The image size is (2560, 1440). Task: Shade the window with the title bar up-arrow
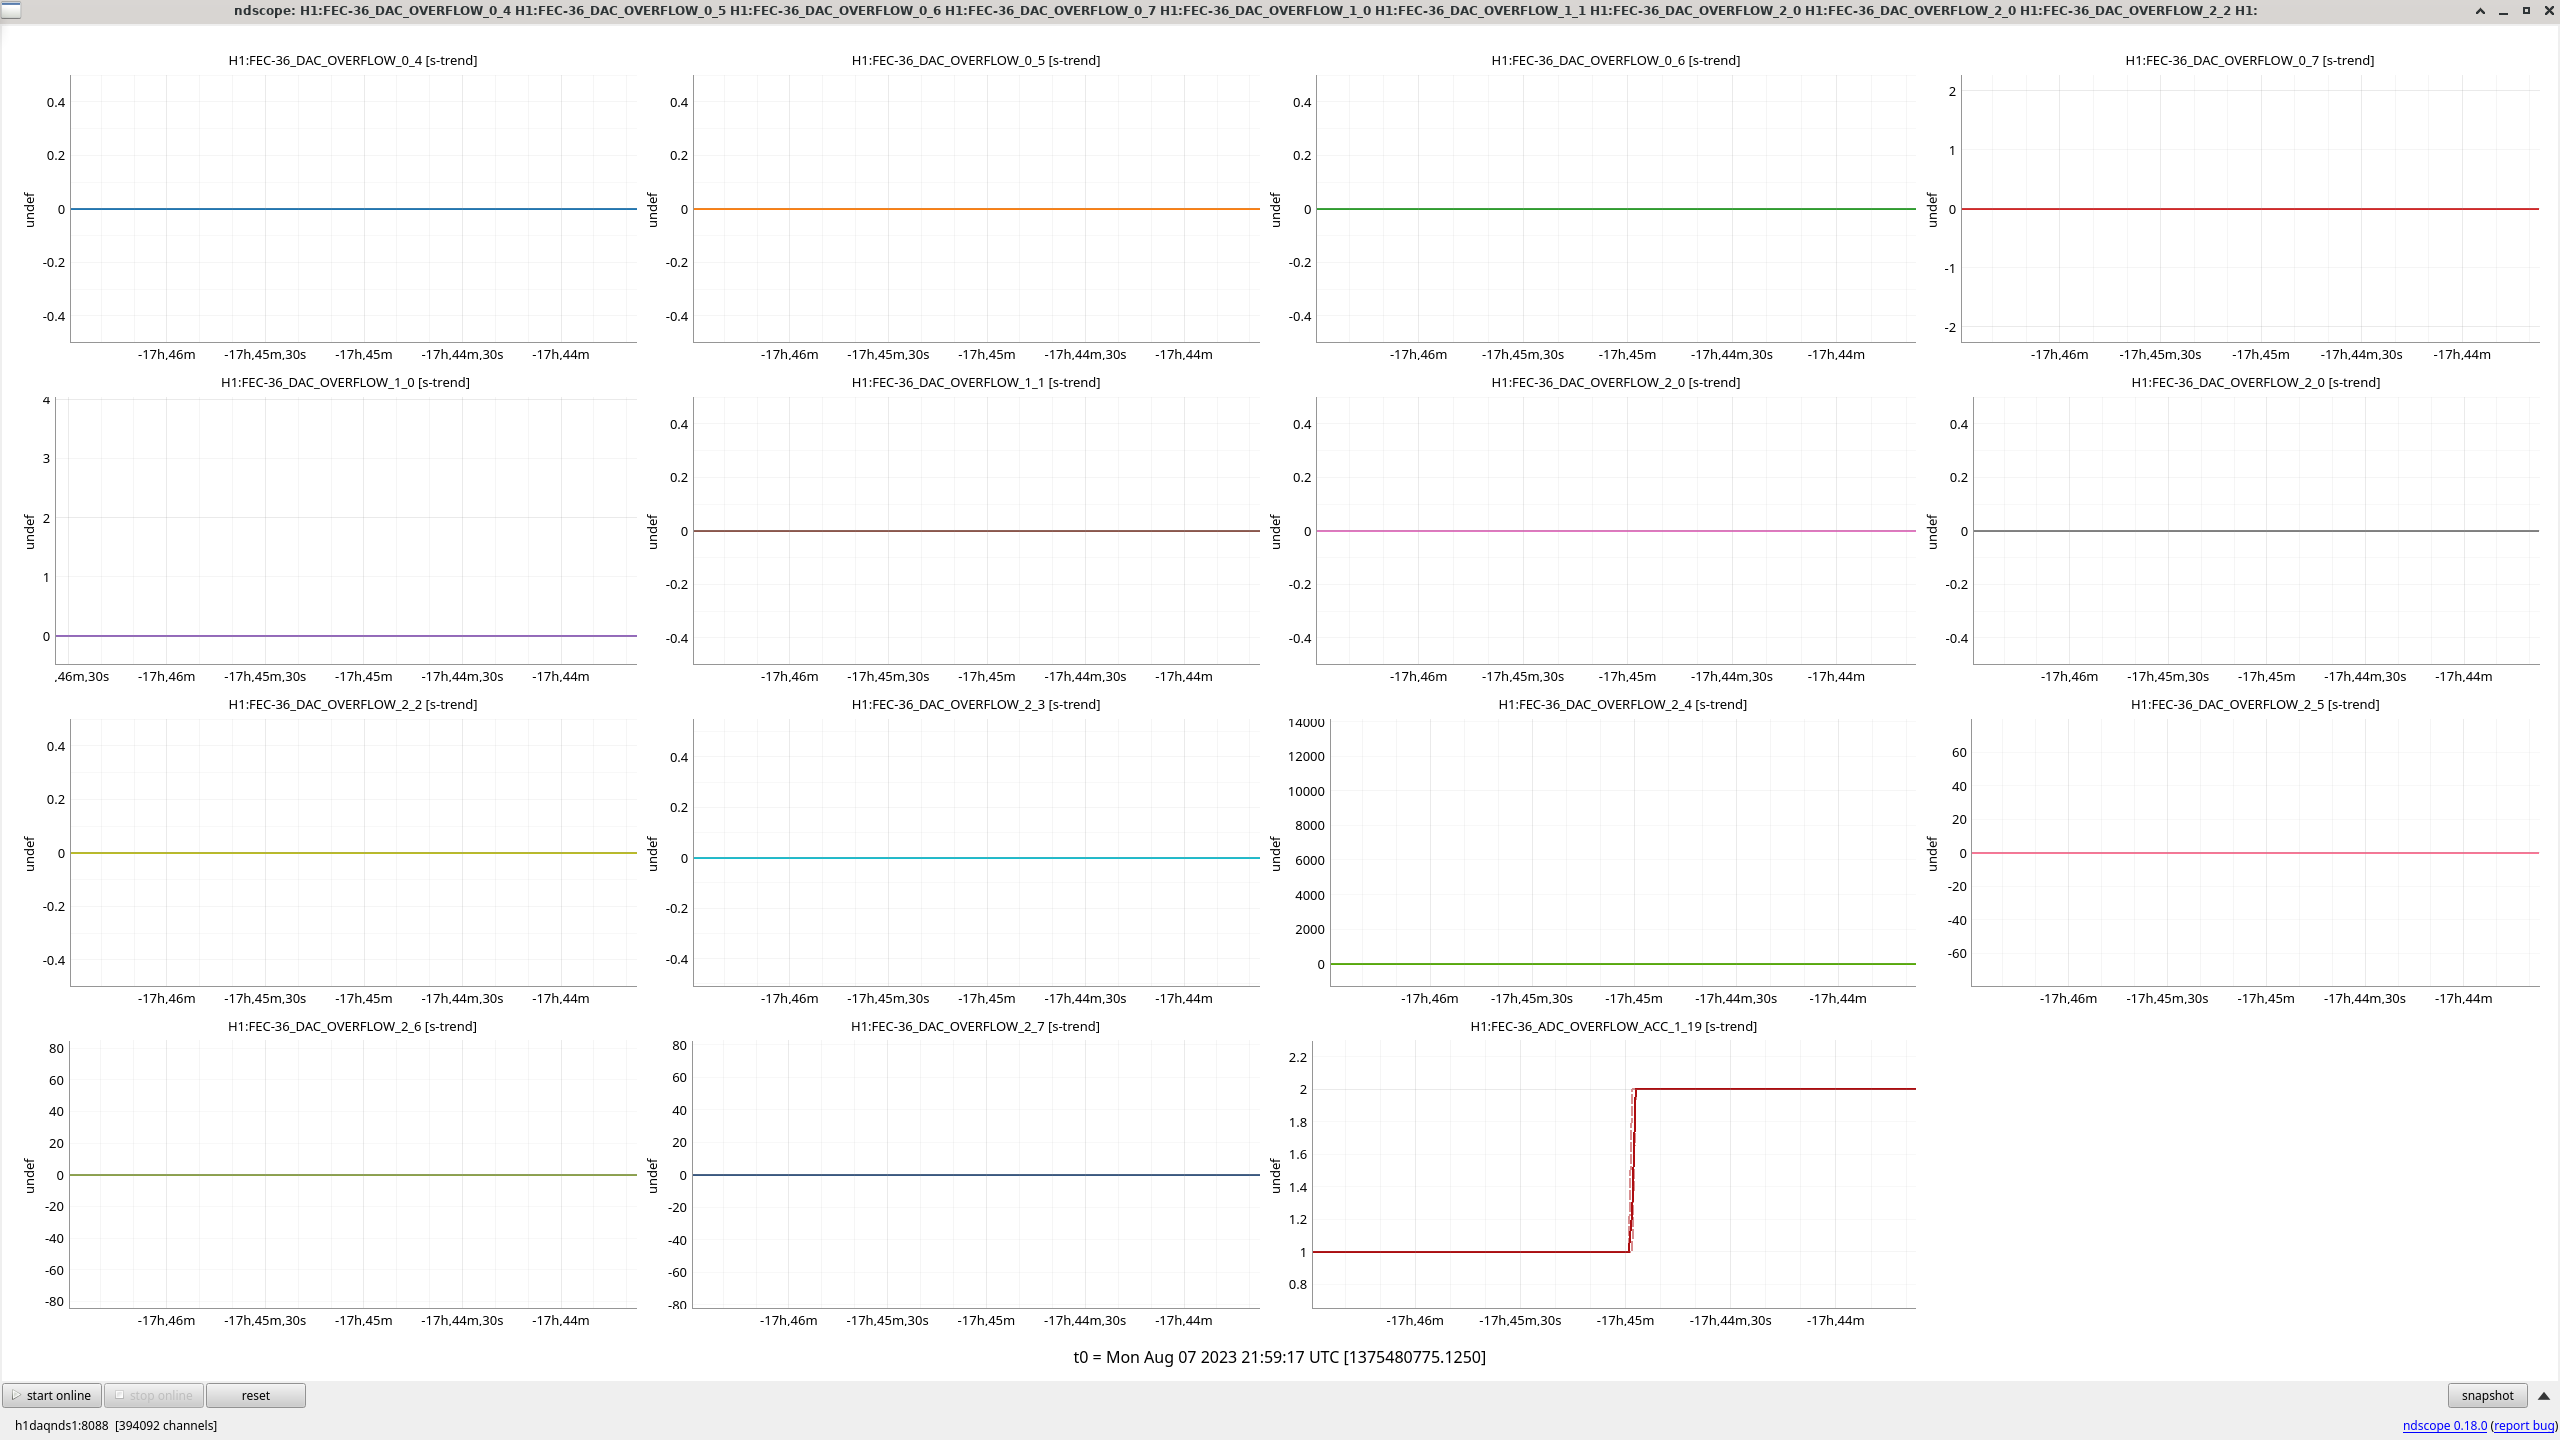[2480, 11]
